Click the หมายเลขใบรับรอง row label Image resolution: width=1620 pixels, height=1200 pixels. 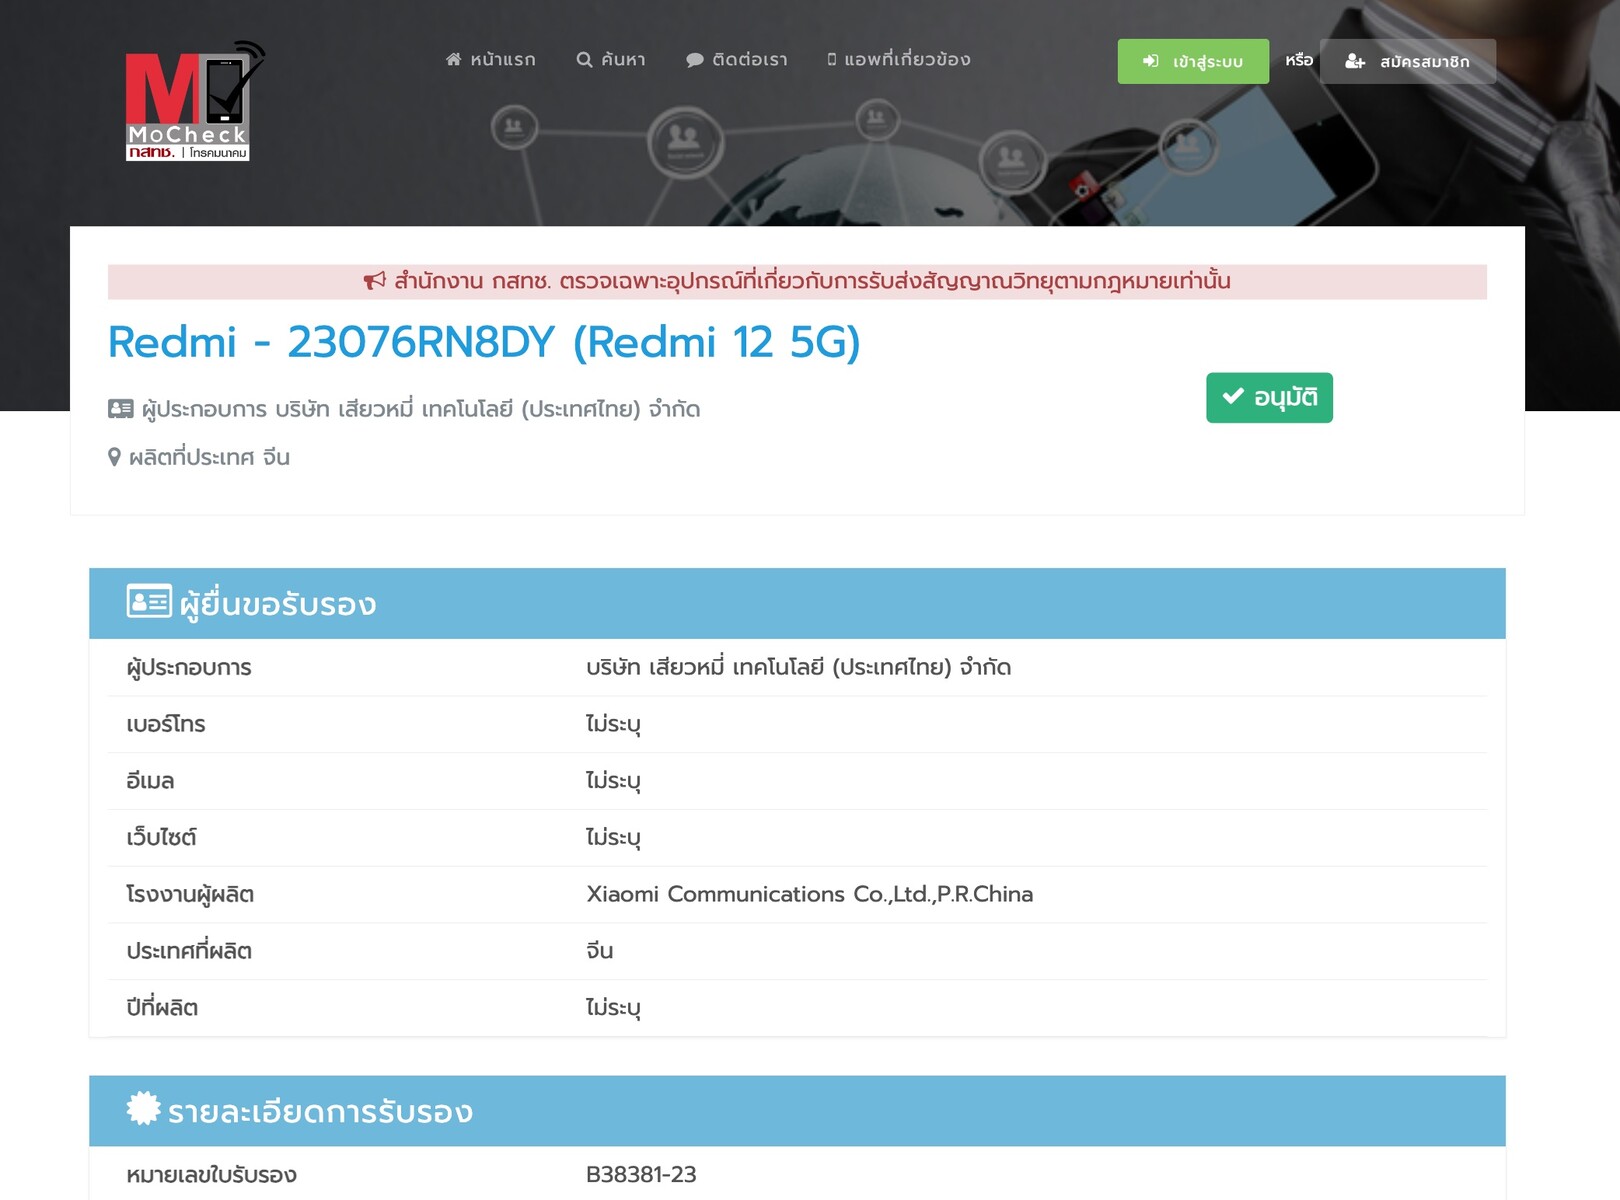click(212, 1175)
